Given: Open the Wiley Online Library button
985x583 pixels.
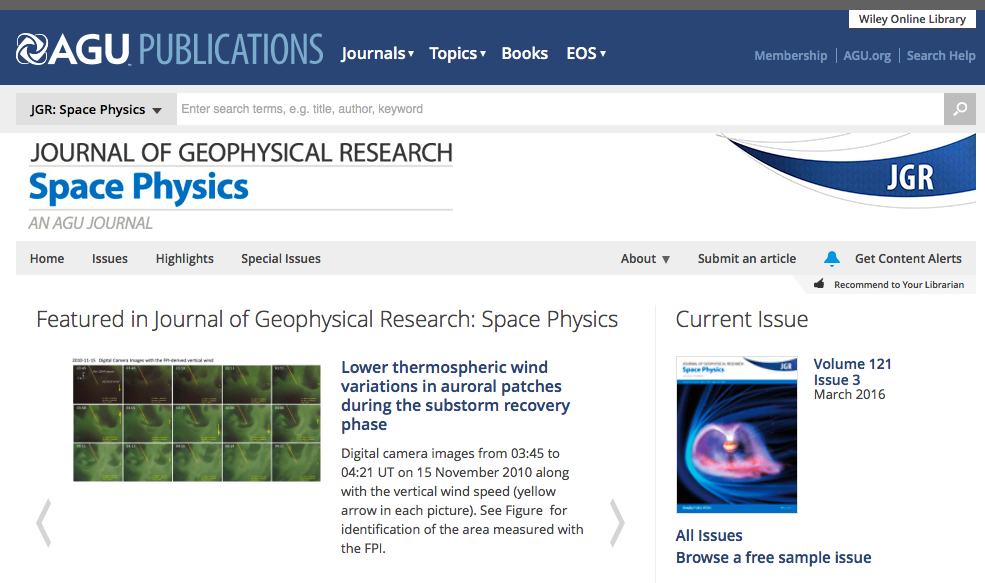Looking at the screenshot, I should click(x=912, y=19).
